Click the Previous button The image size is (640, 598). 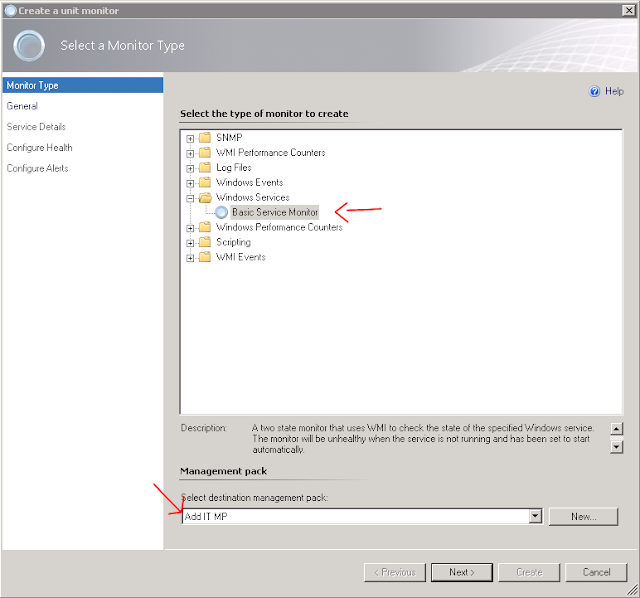tap(395, 572)
